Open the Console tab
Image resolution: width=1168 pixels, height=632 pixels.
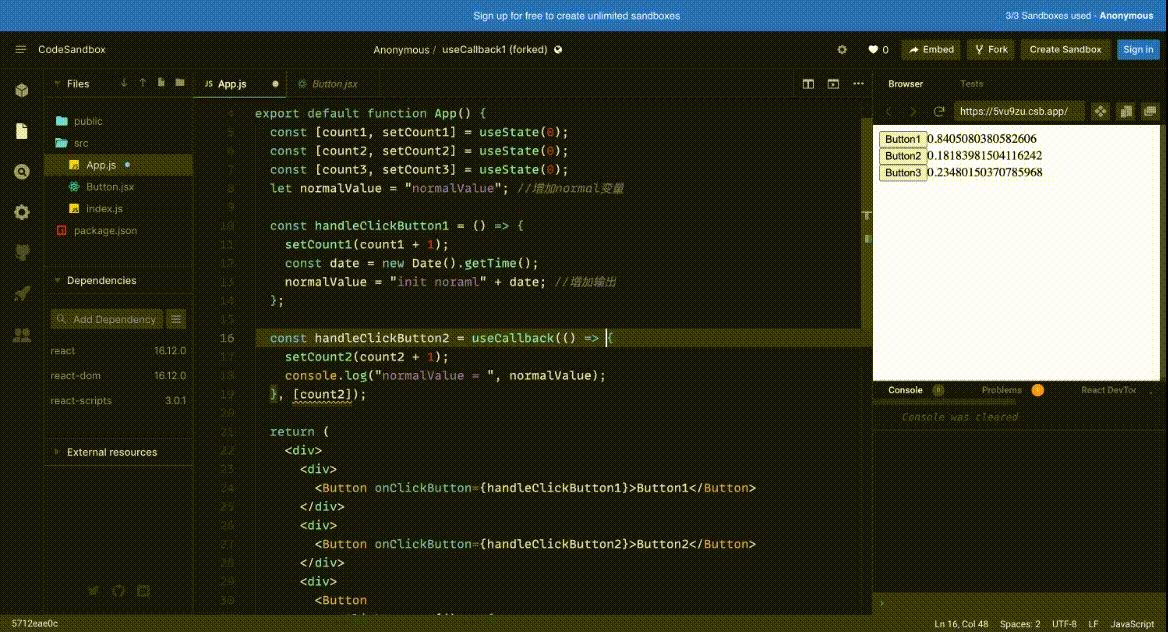tap(905, 390)
